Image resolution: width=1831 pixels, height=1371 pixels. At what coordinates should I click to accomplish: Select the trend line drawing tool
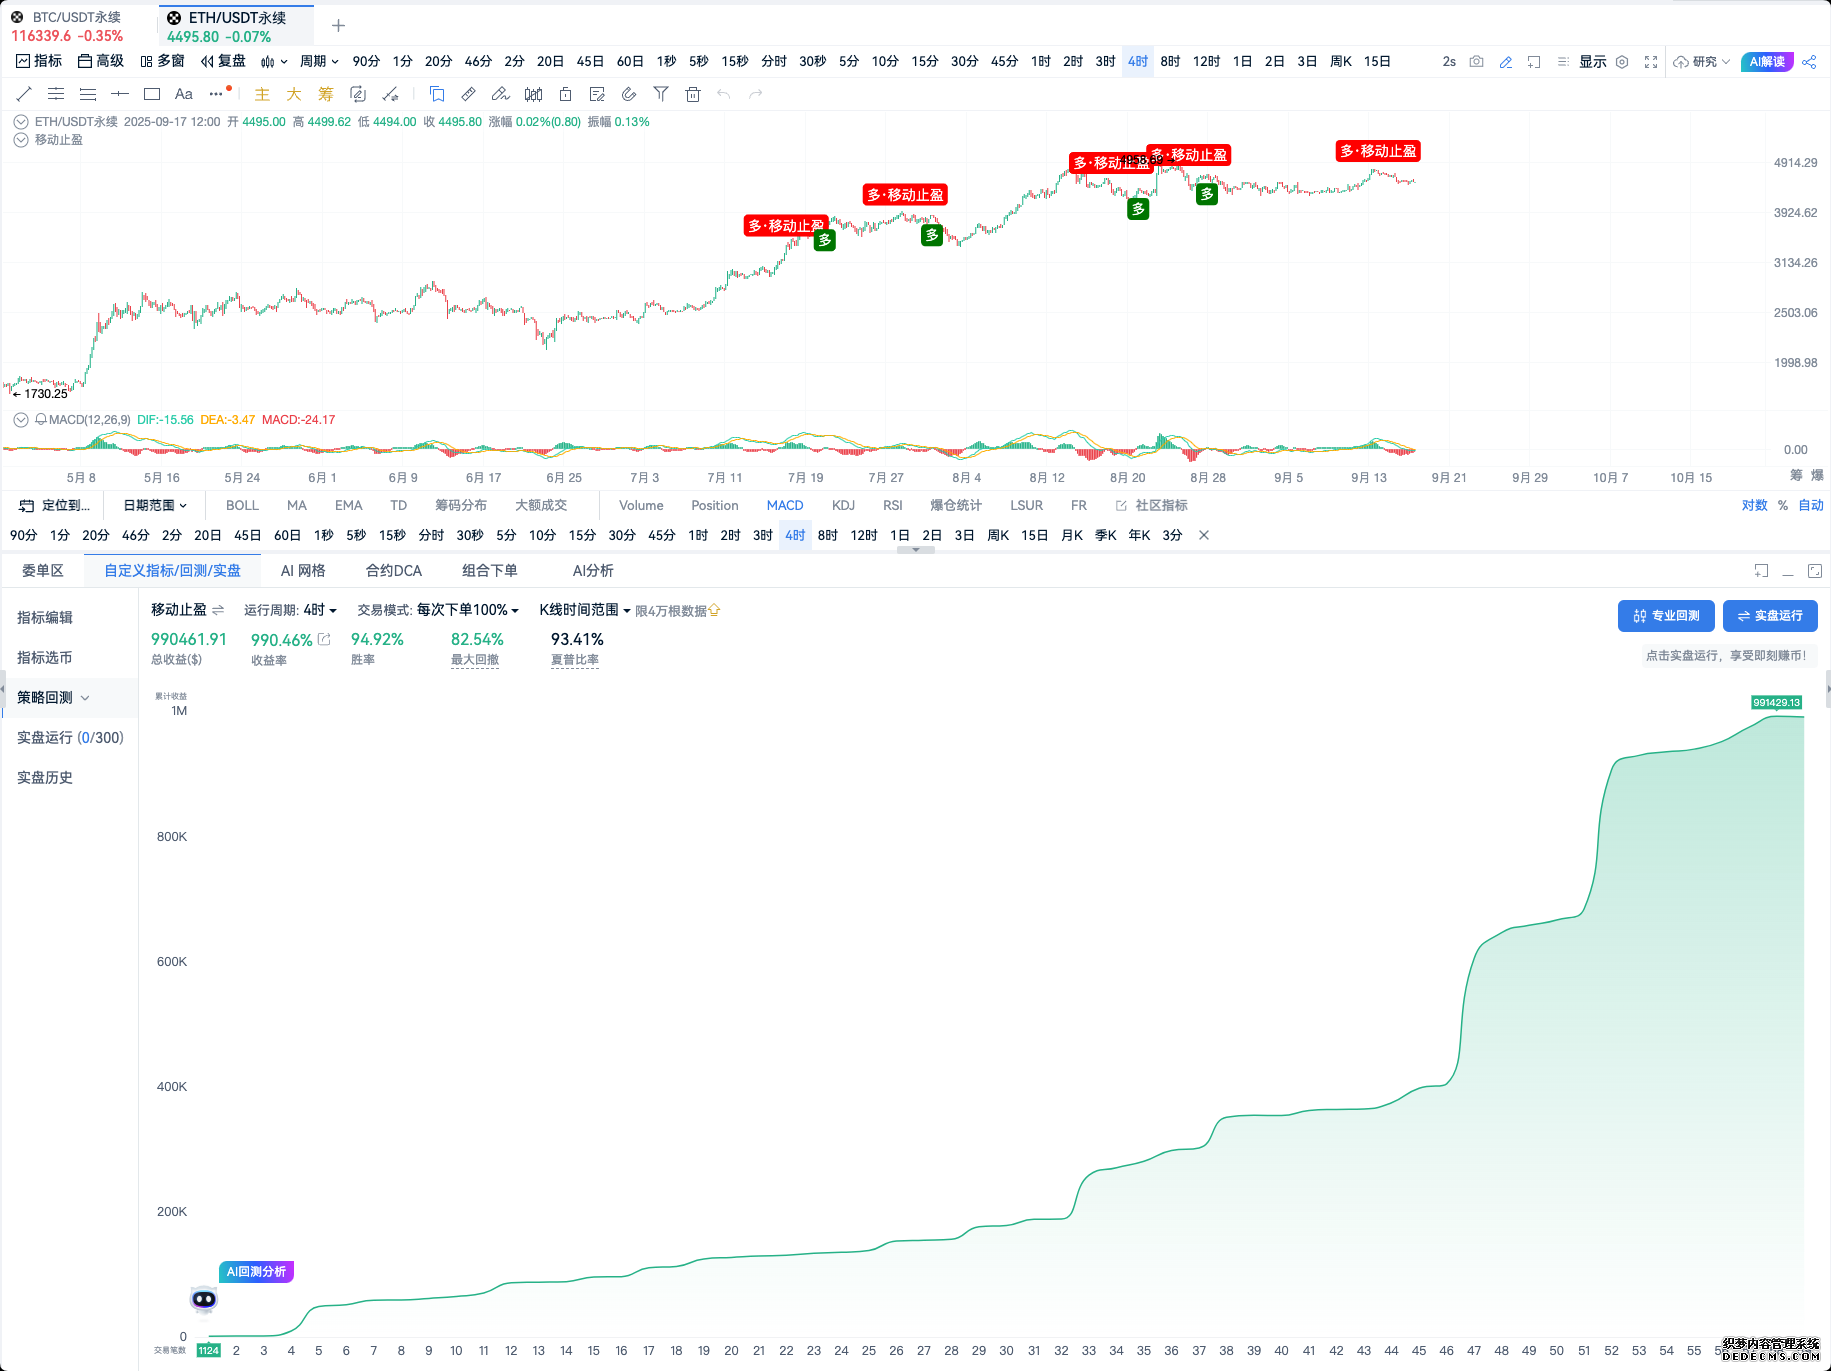click(24, 94)
